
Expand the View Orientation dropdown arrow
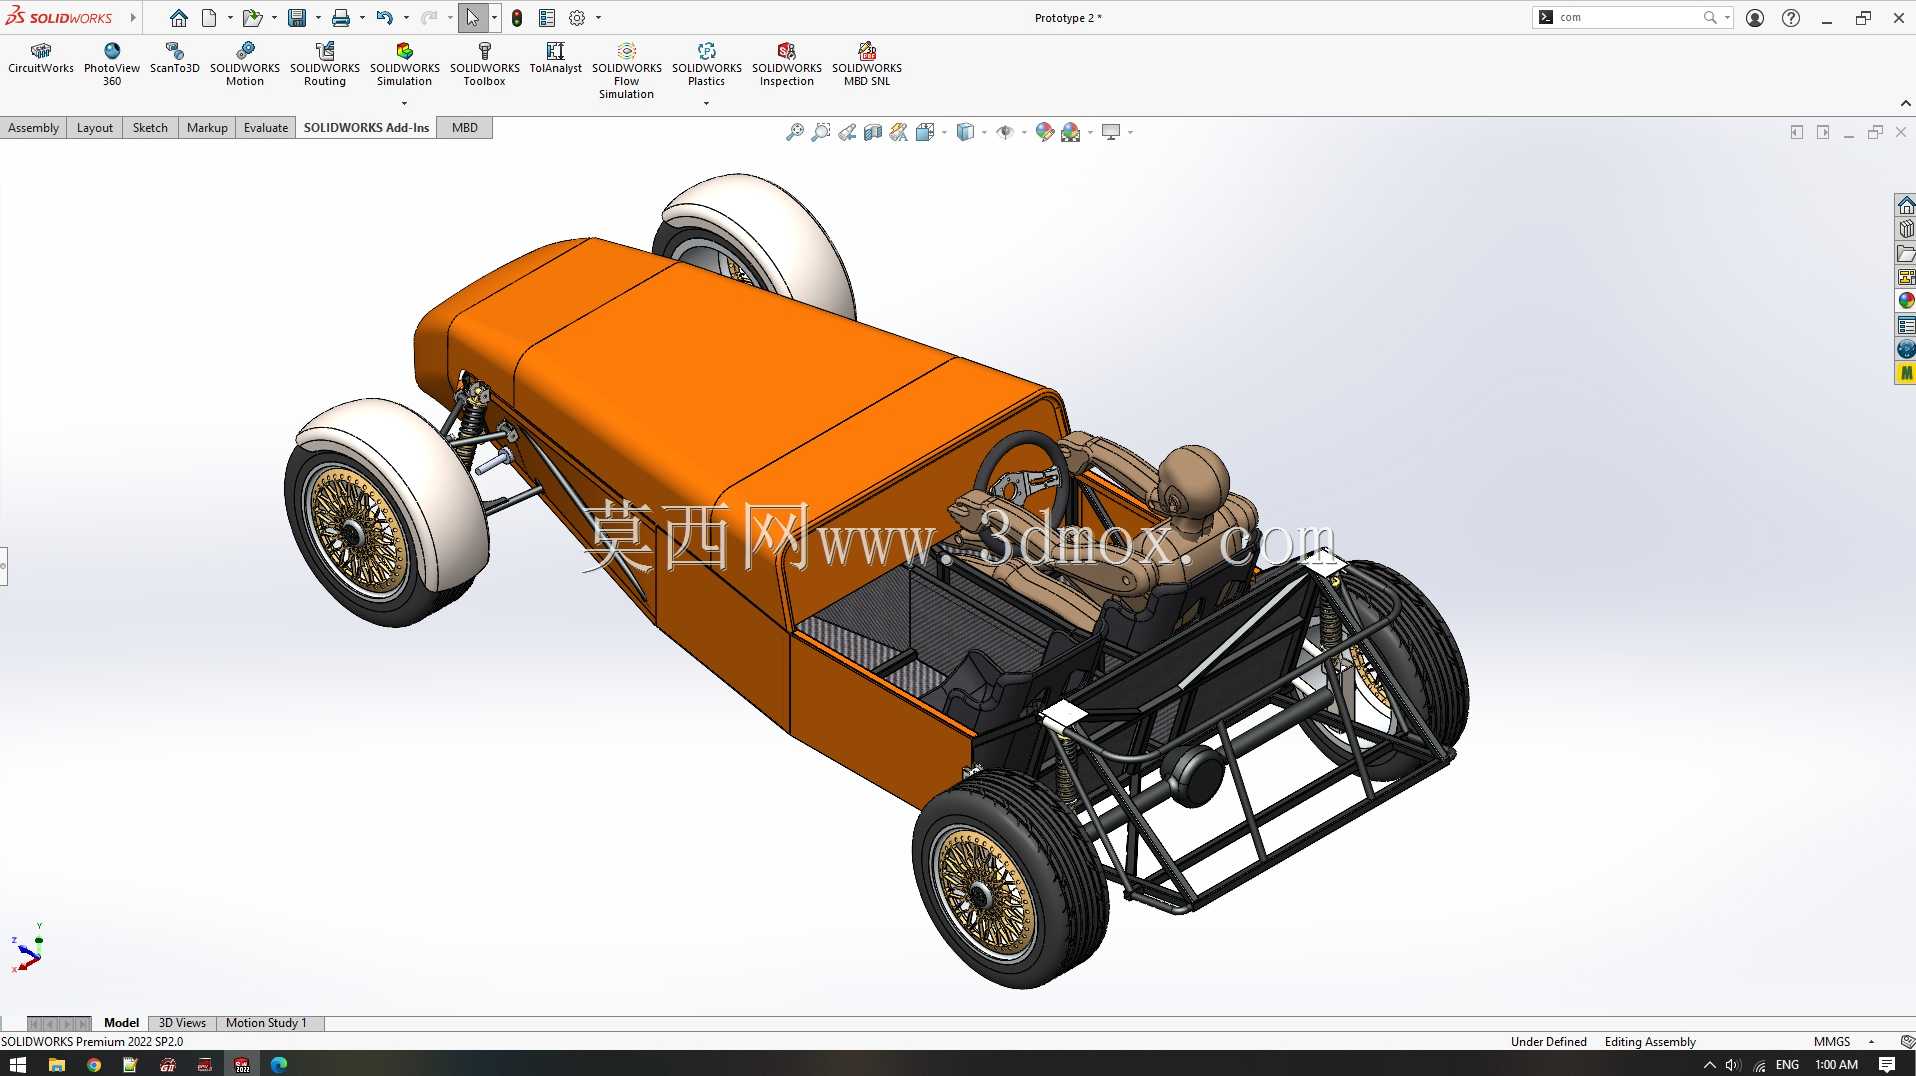944,132
